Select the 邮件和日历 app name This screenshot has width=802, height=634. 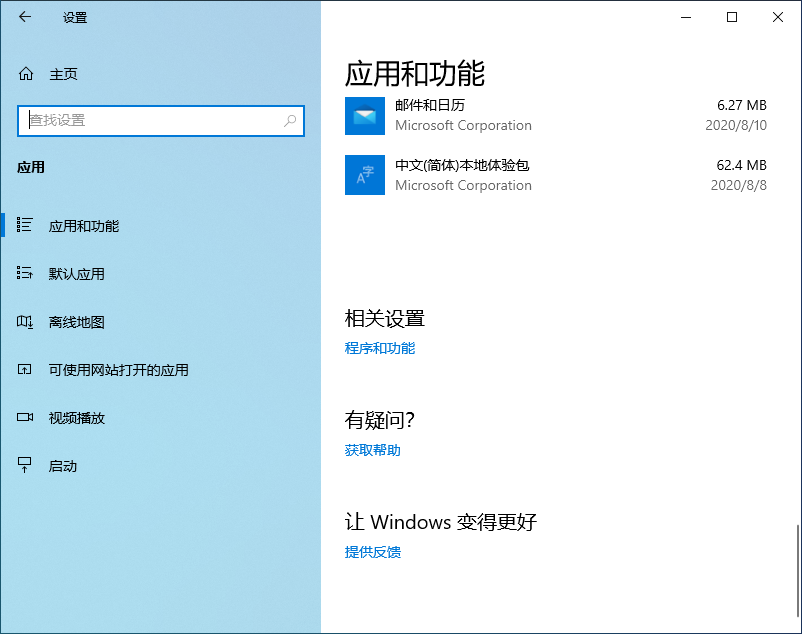pyautogui.click(x=430, y=105)
